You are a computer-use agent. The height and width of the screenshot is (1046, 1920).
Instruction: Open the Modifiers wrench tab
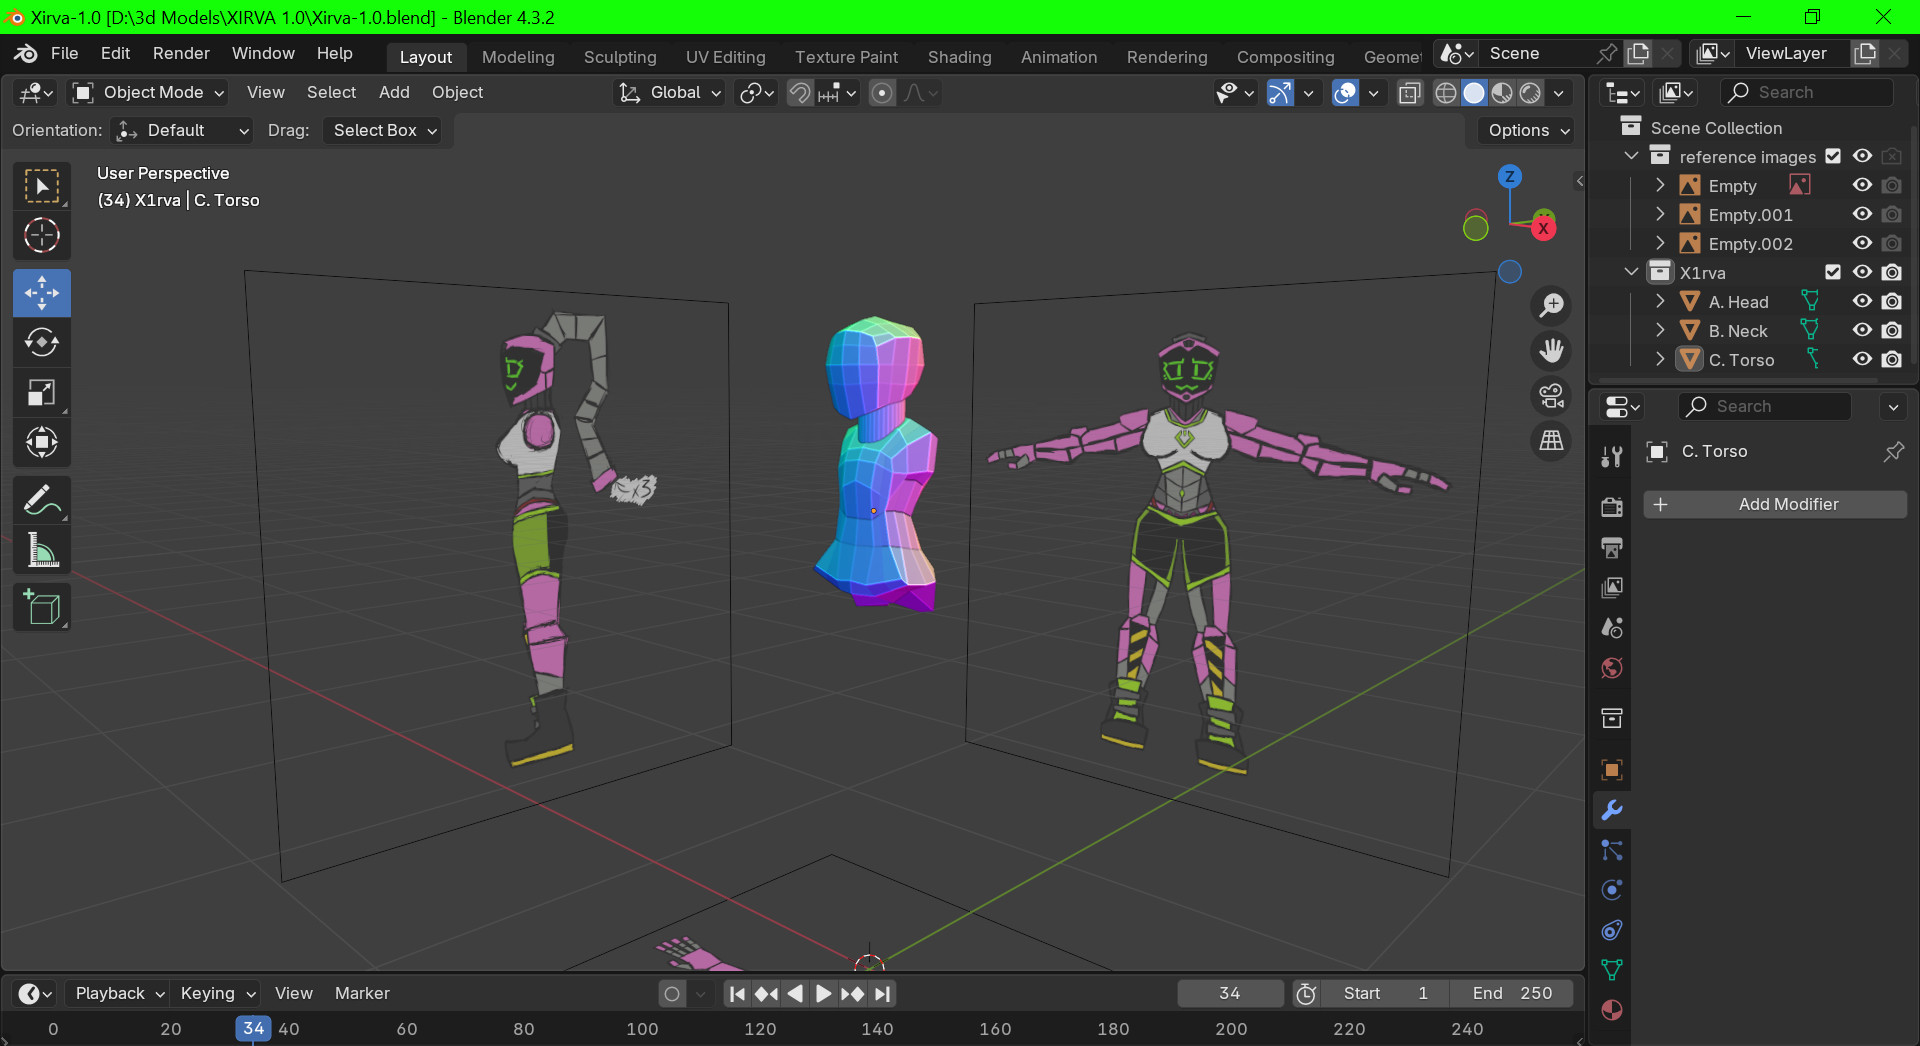point(1611,810)
